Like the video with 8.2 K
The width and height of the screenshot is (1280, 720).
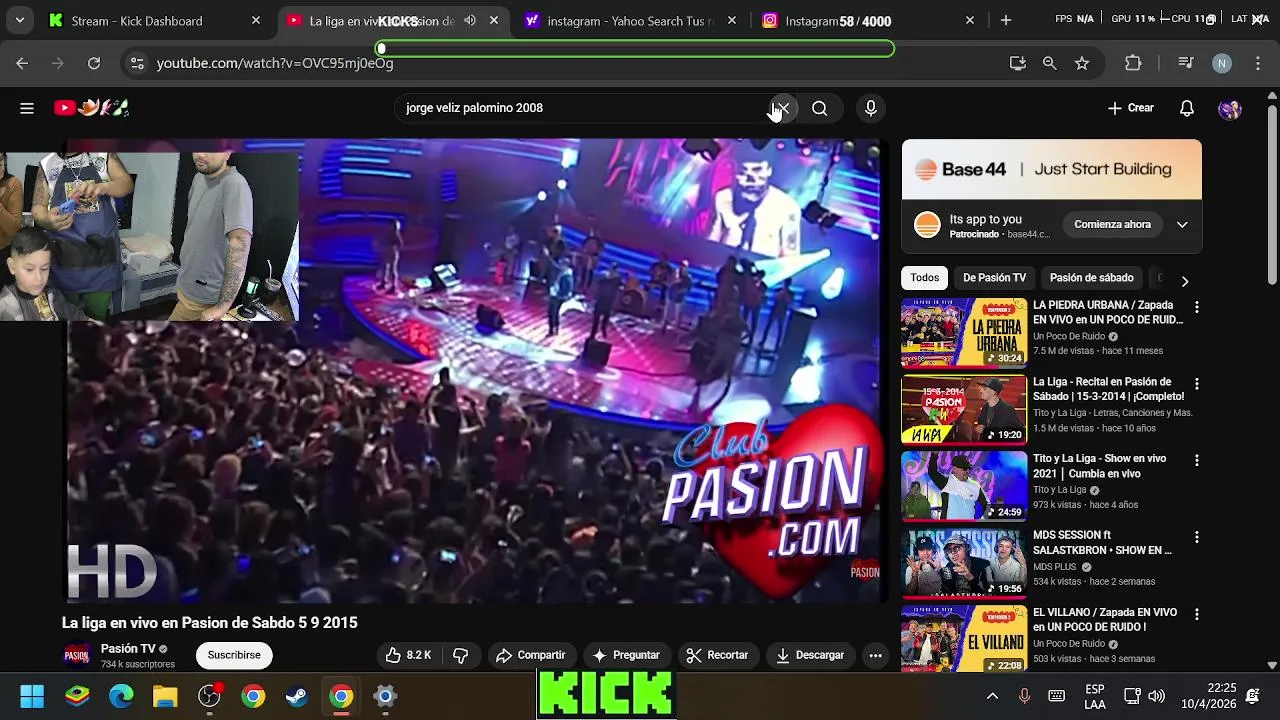click(x=408, y=655)
